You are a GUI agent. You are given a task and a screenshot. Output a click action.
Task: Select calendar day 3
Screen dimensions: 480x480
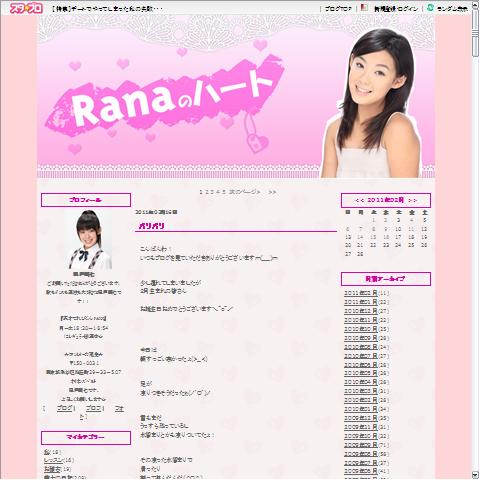(398, 220)
